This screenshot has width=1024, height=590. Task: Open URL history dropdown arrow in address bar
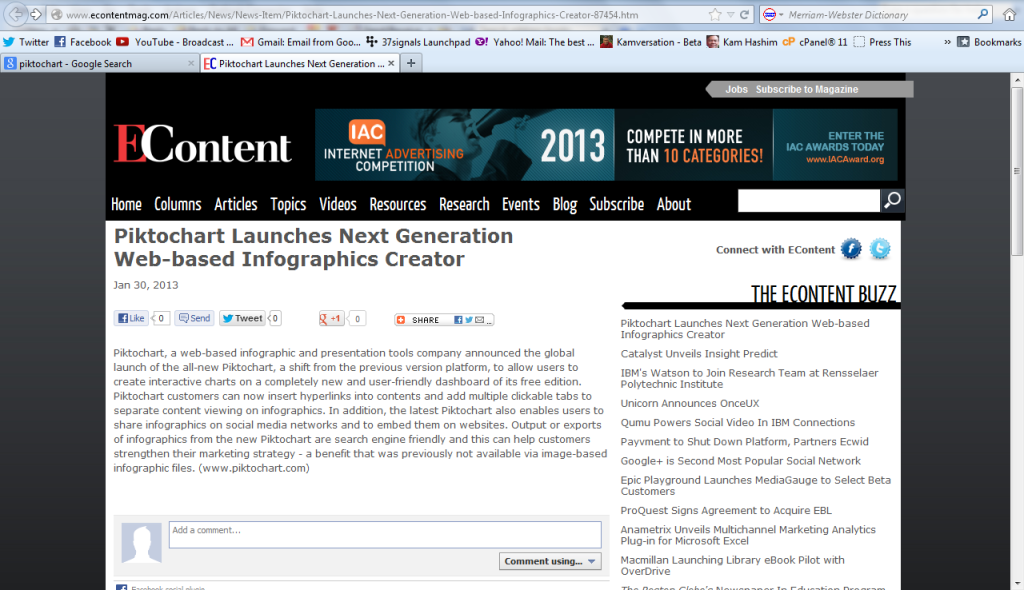(x=731, y=14)
